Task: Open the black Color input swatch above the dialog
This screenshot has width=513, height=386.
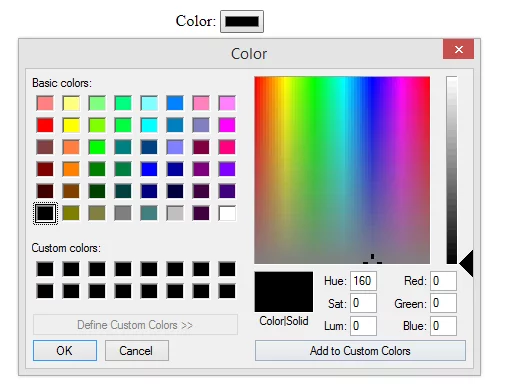Action: [242, 22]
